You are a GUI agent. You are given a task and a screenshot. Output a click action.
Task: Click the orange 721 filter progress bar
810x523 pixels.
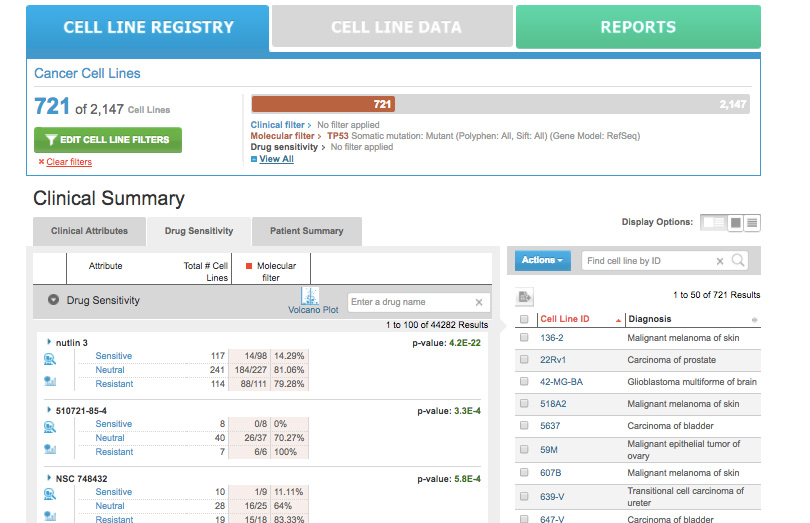pos(323,104)
